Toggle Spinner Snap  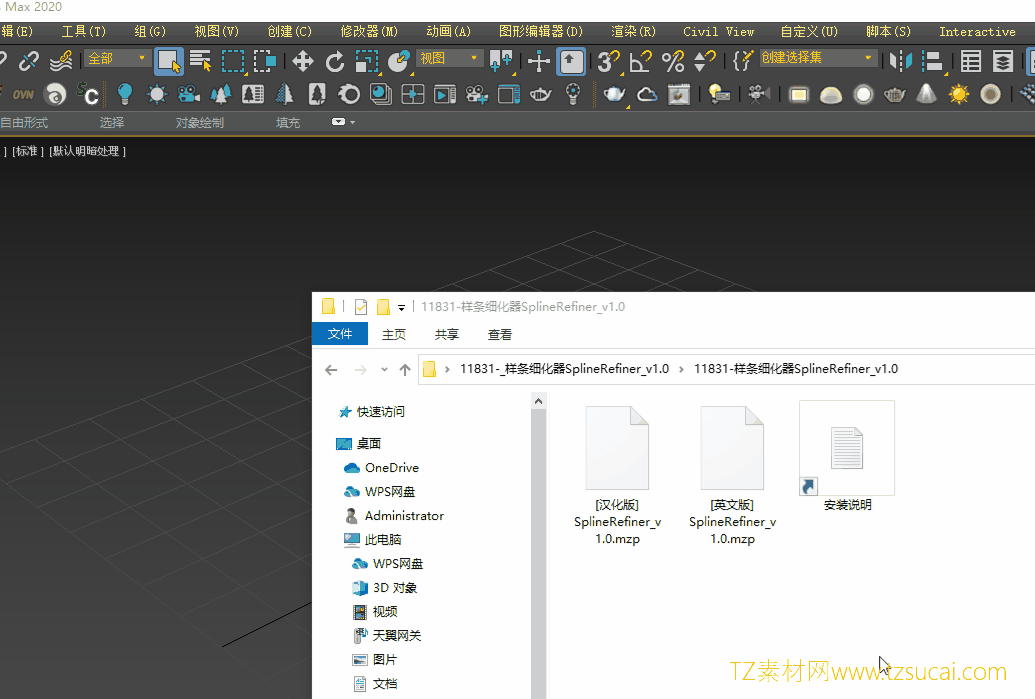(x=705, y=61)
